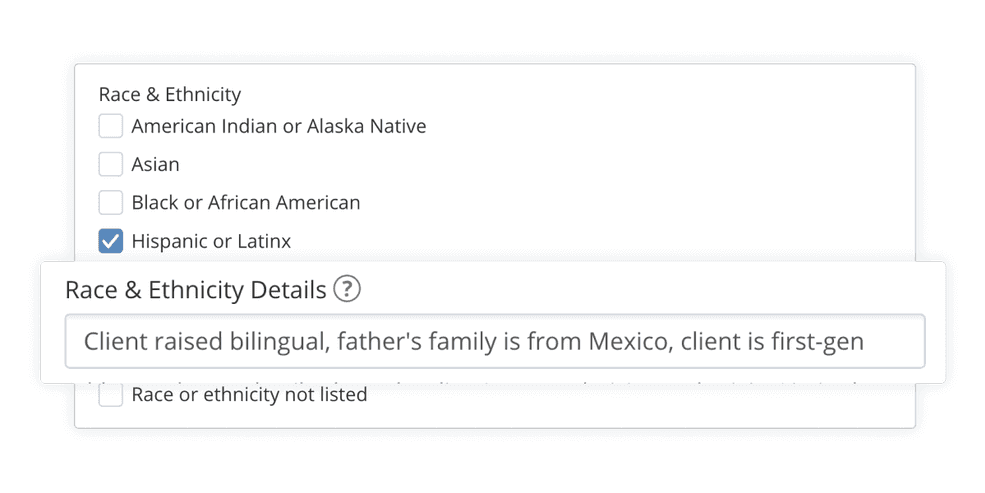The image size is (985, 493).
Task: Check the American Indian or Alaska Native box
Action: click(111, 126)
